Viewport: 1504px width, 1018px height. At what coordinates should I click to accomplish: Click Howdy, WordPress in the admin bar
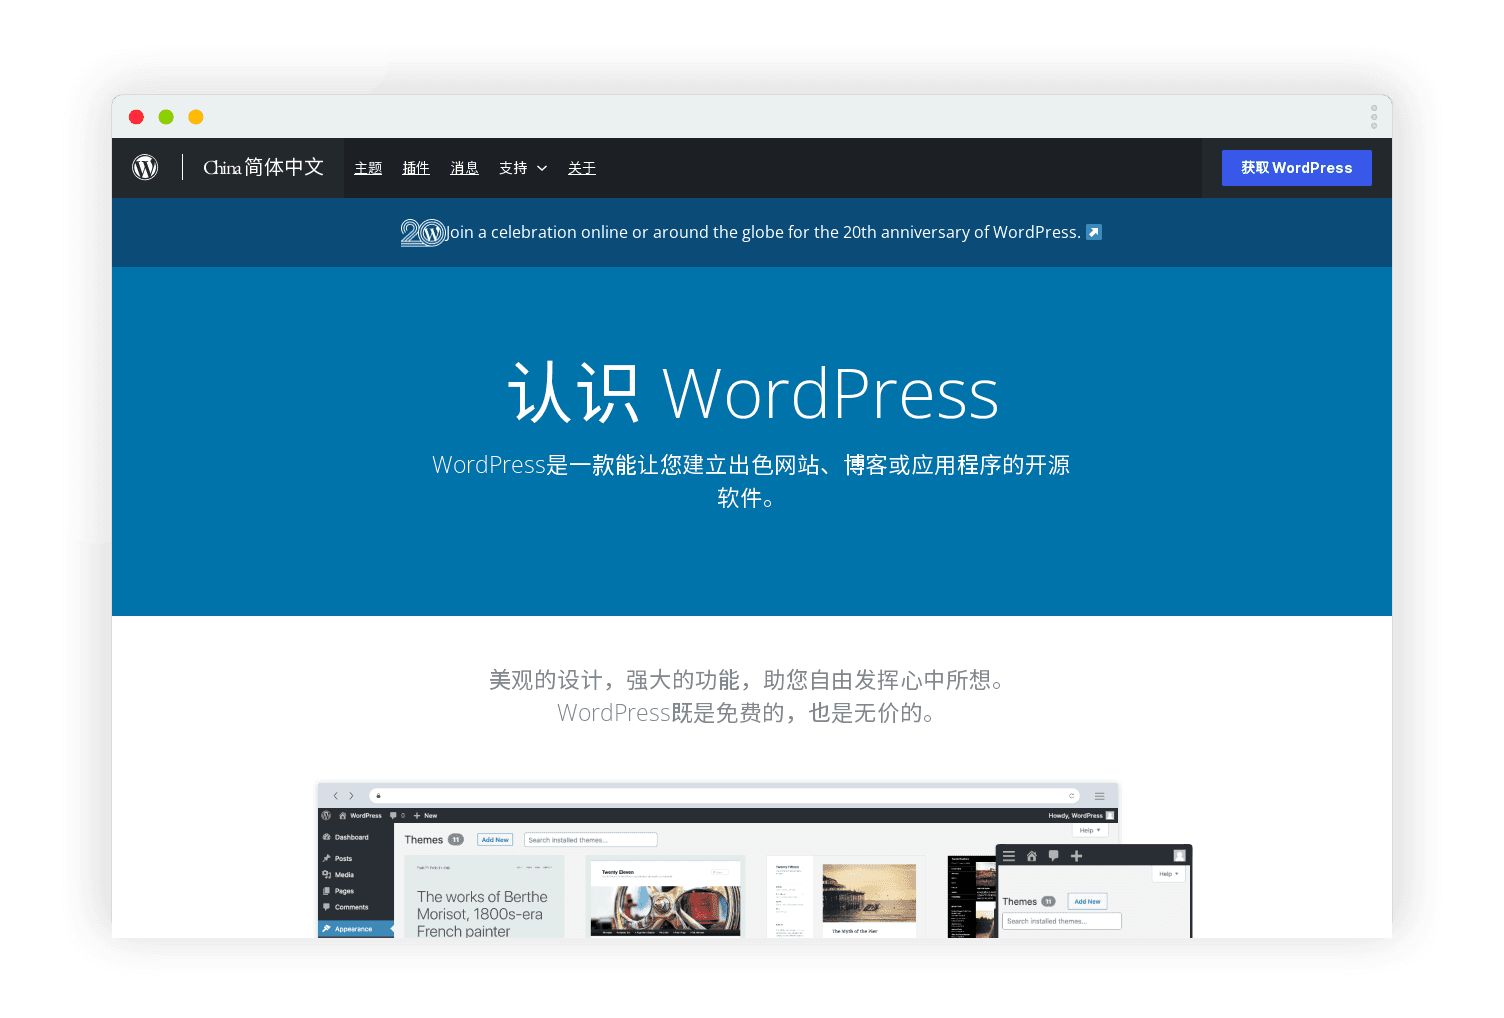pyautogui.click(x=1081, y=816)
